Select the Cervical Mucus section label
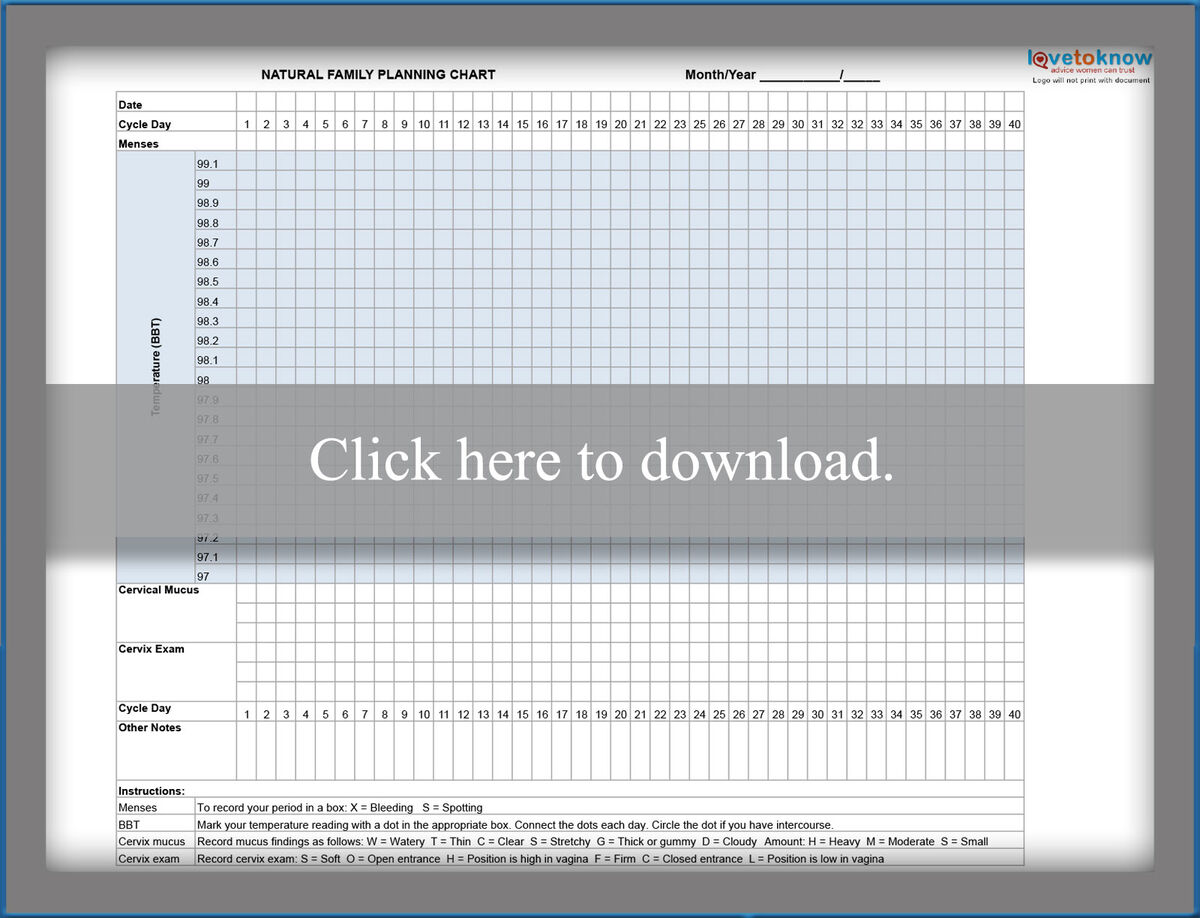Viewport: 1200px width, 918px height. 158,590
